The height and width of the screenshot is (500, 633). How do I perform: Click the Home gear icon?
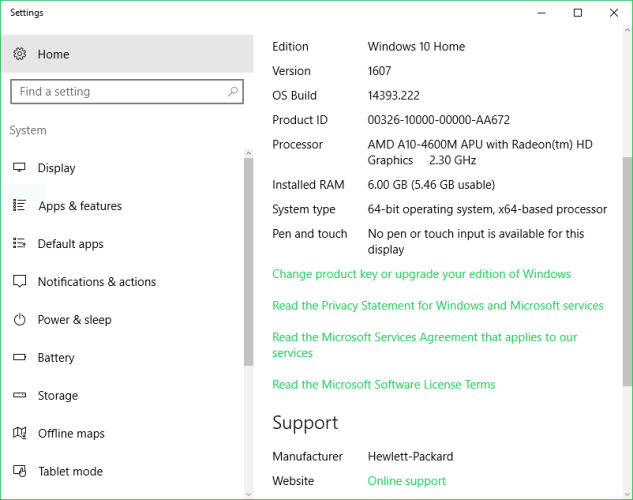pyautogui.click(x=19, y=54)
